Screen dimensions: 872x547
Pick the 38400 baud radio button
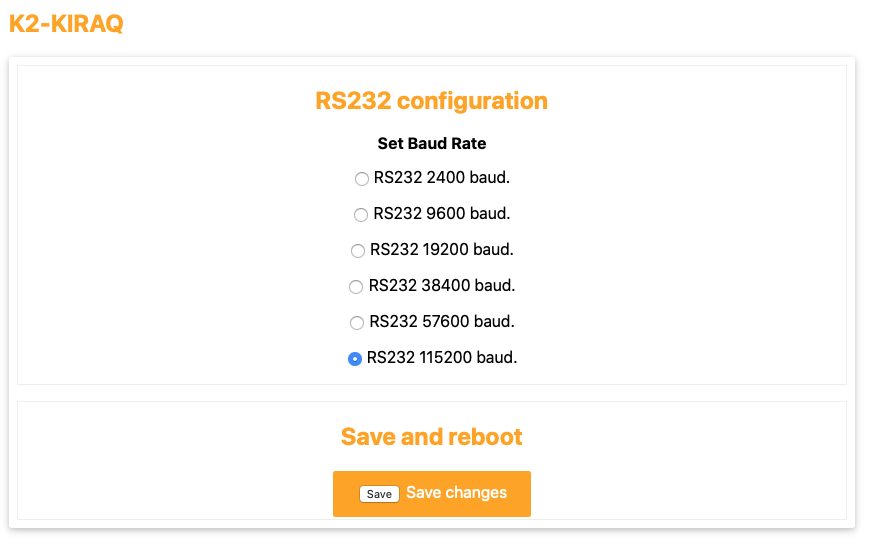click(356, 287)
